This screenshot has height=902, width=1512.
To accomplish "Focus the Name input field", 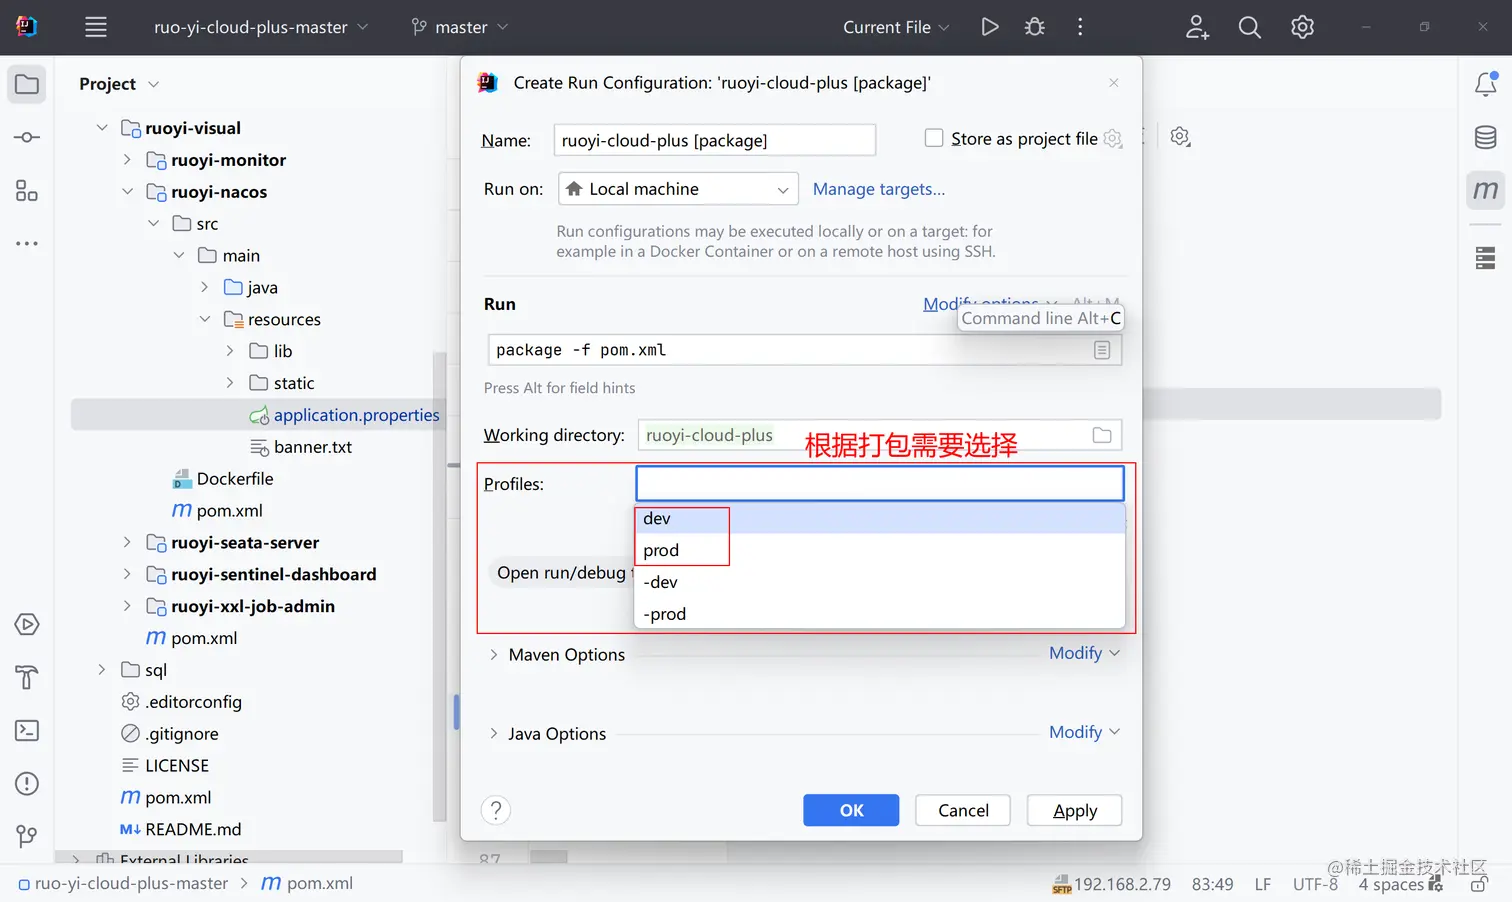I will tap(715, 140).
